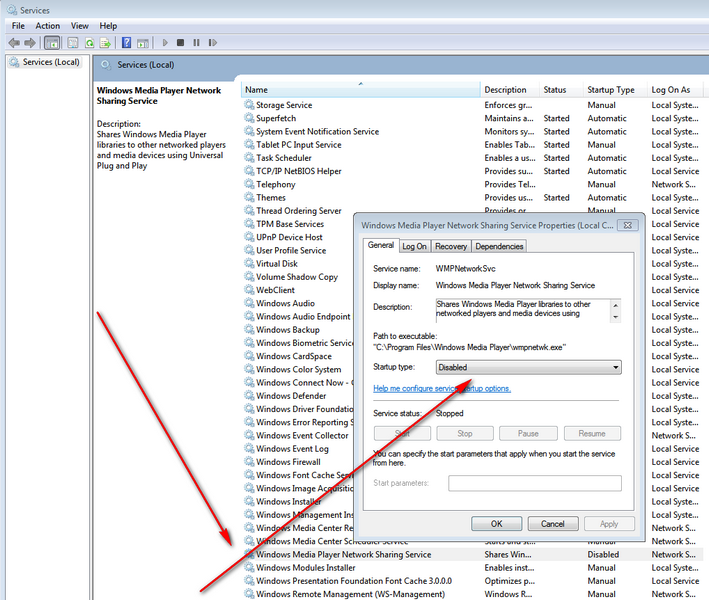Click the Description box scroll-up arrow

[x=615, y=305]
